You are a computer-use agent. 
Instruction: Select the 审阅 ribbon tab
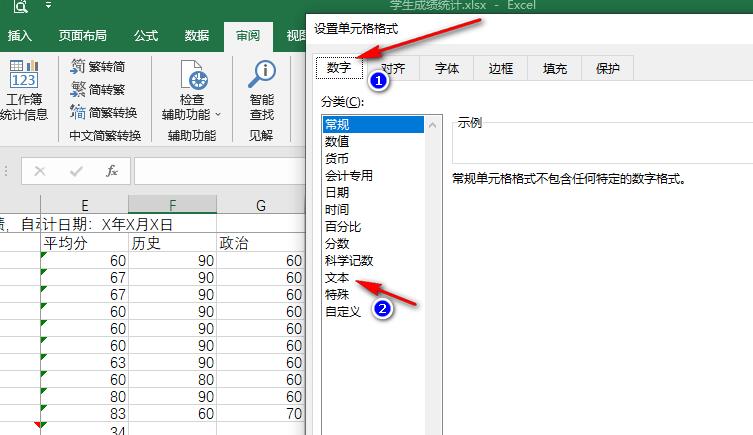click(x=248, y=36)
